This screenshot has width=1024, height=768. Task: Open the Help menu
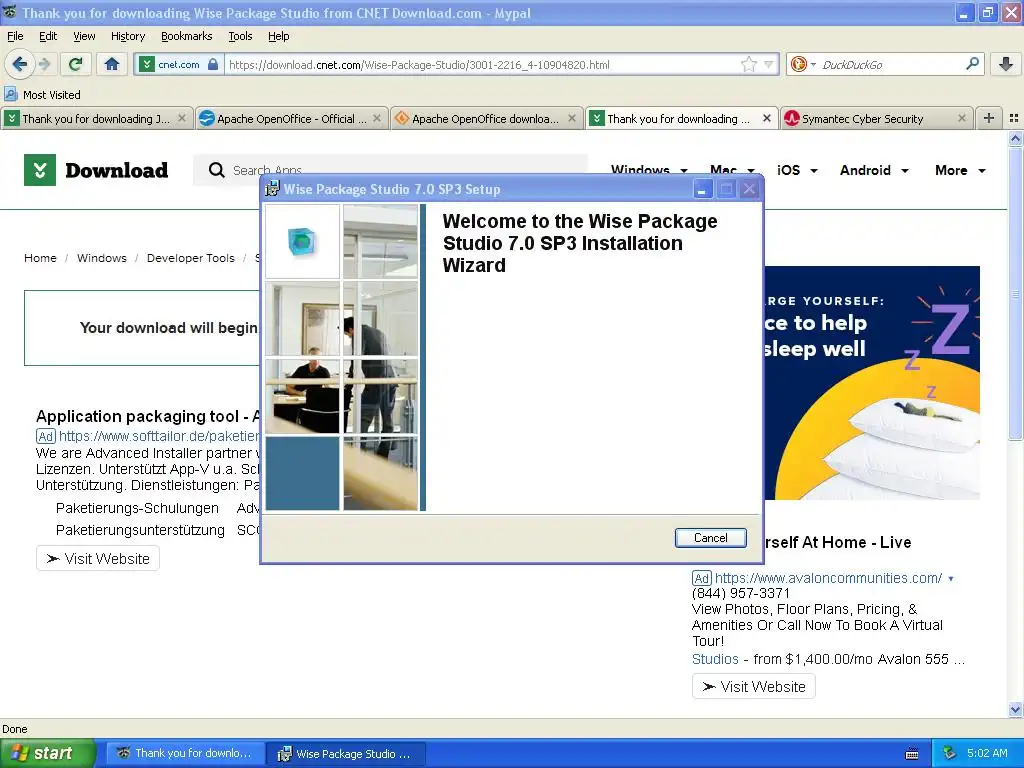278,36
